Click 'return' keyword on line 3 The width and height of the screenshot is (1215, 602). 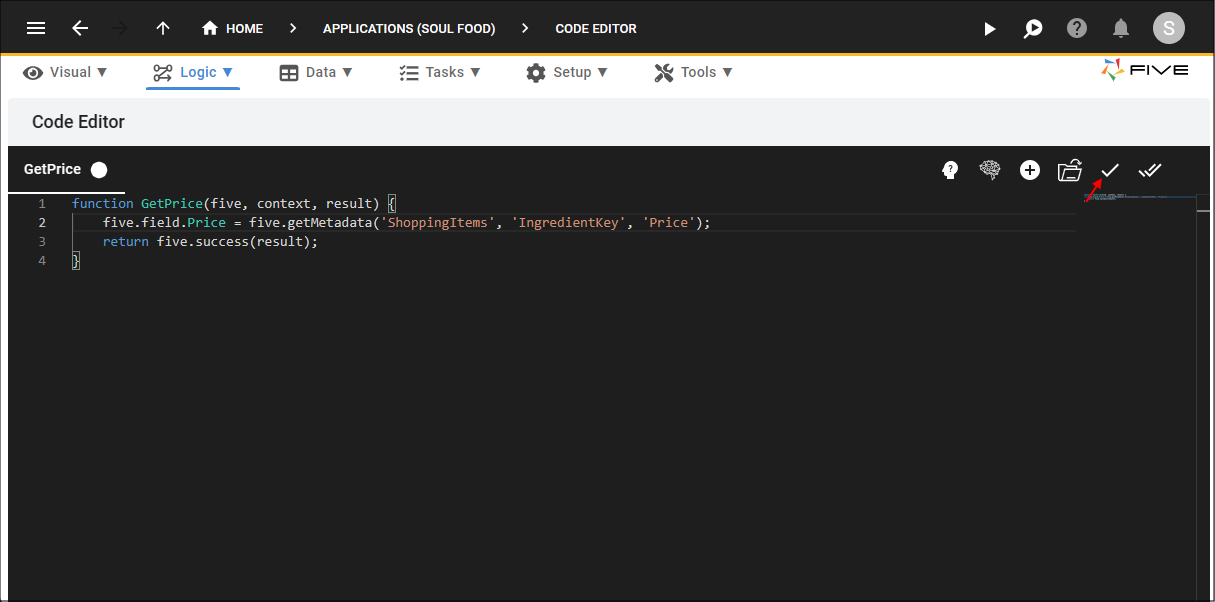click(126, 242)
